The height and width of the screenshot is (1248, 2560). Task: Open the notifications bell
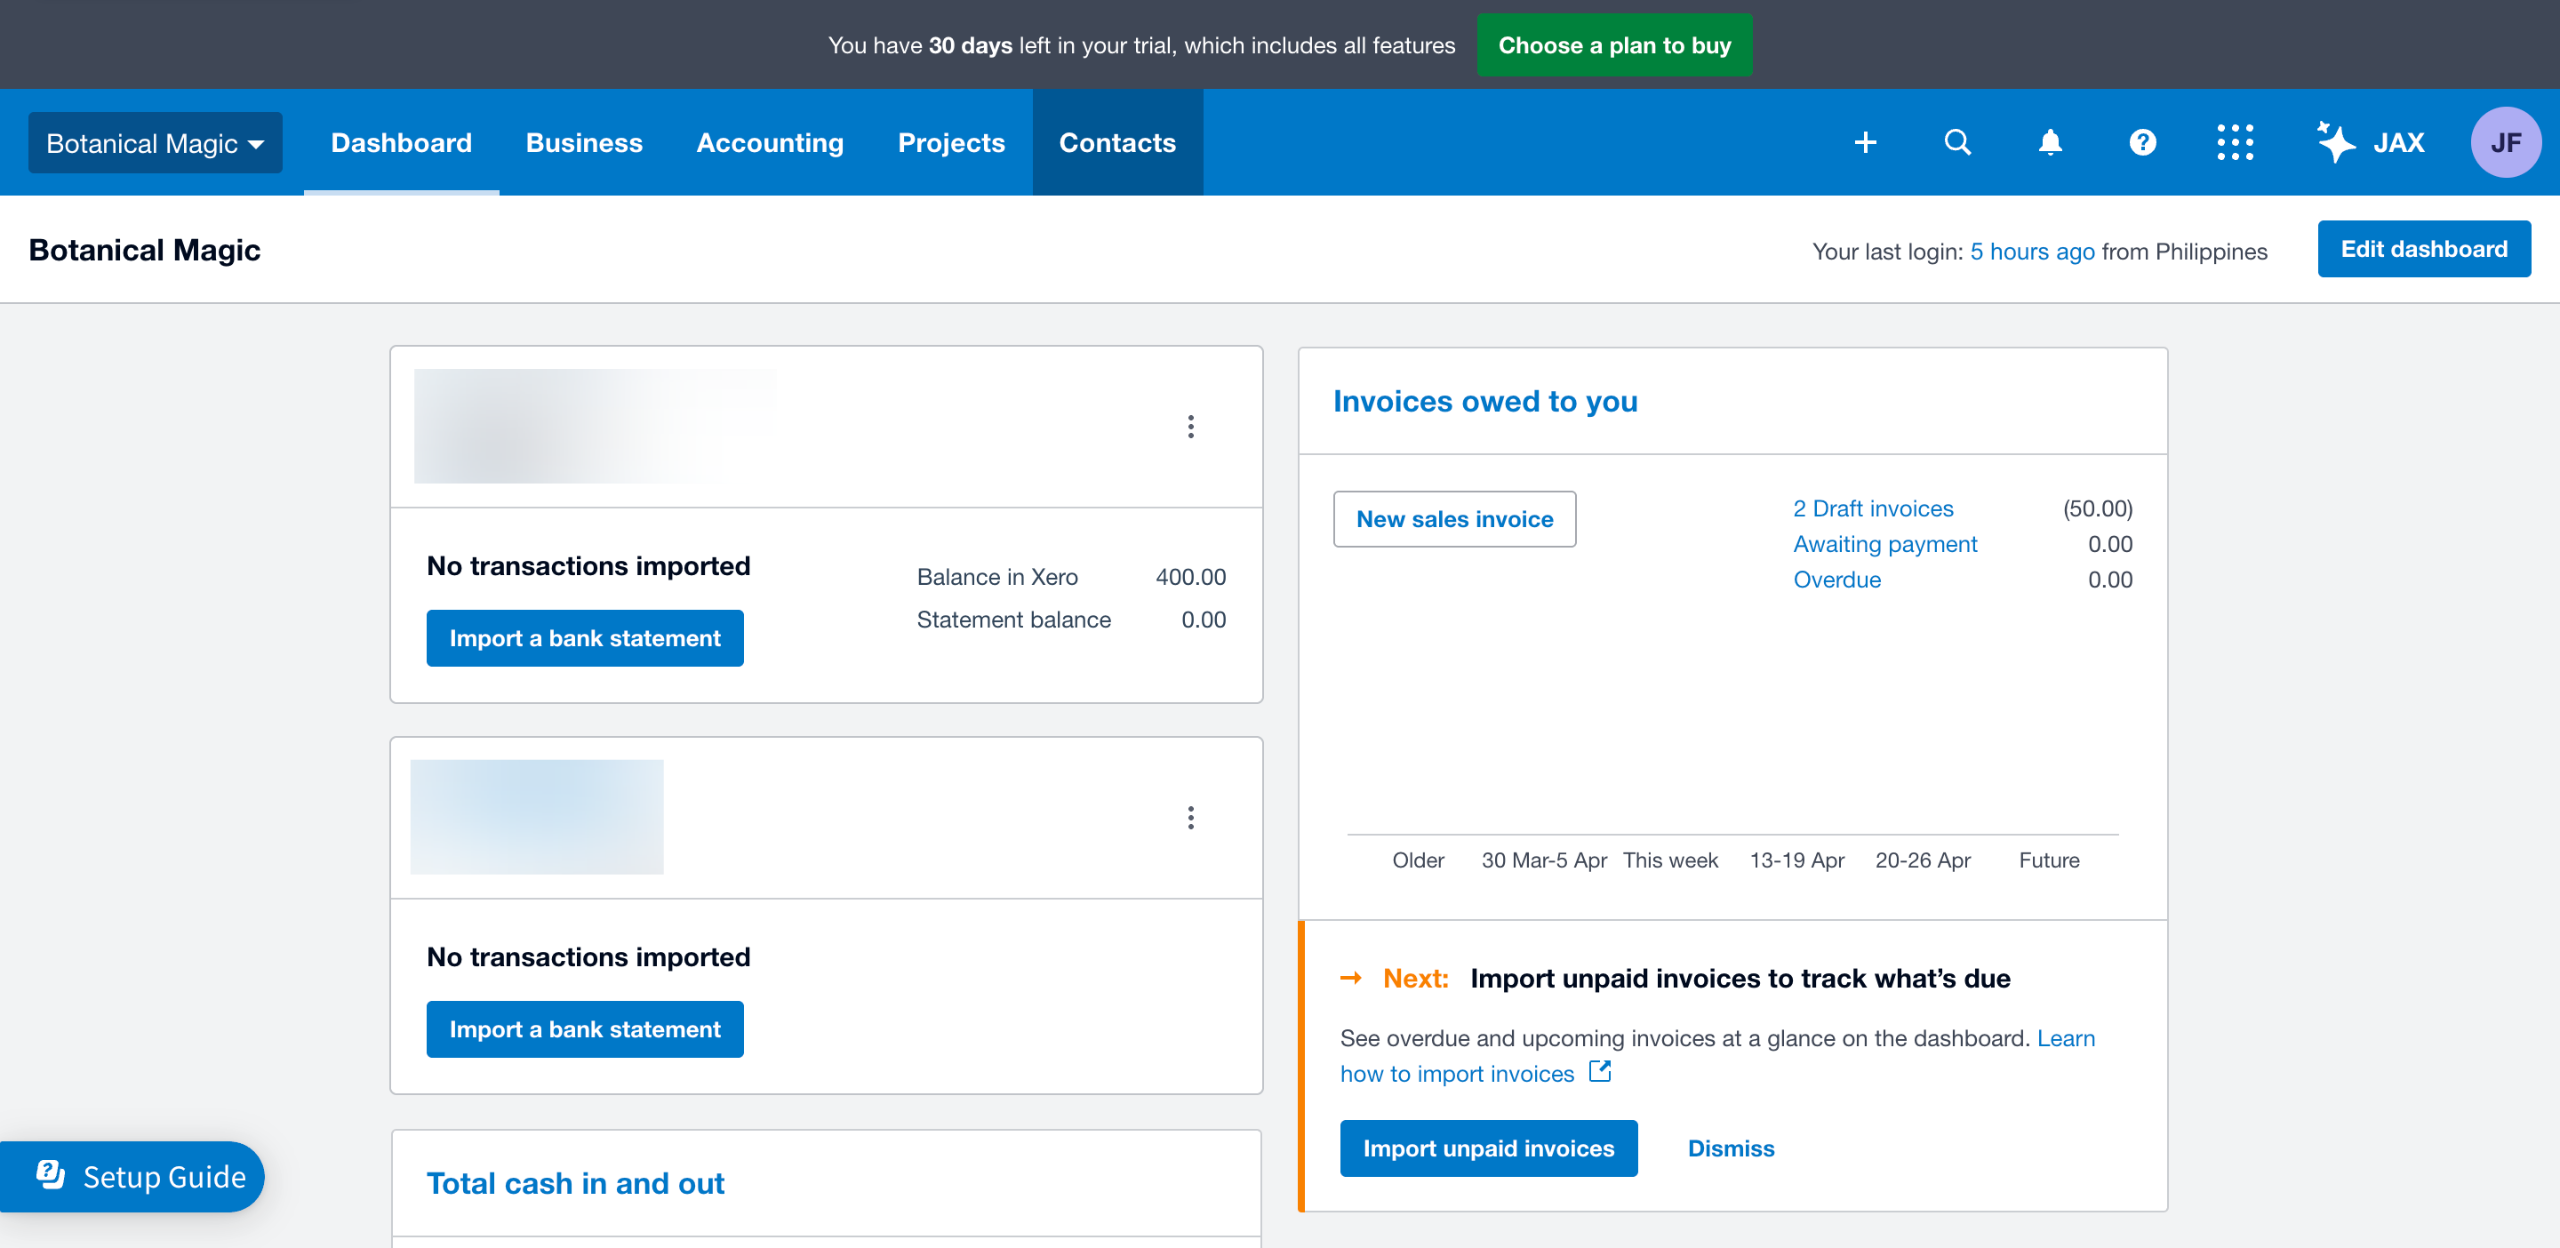pos(2050,142)
